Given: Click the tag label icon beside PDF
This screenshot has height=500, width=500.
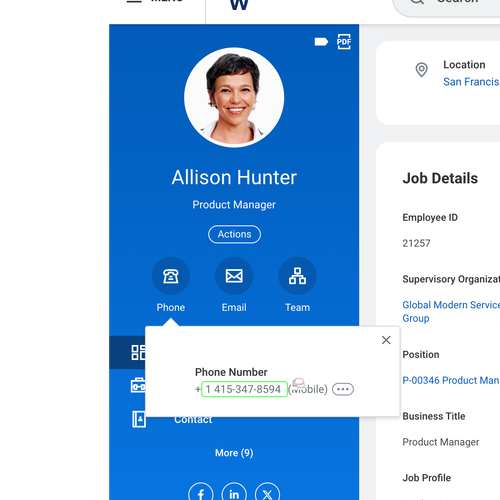Looking at the screenshot, I should click(x=321, y=42).
